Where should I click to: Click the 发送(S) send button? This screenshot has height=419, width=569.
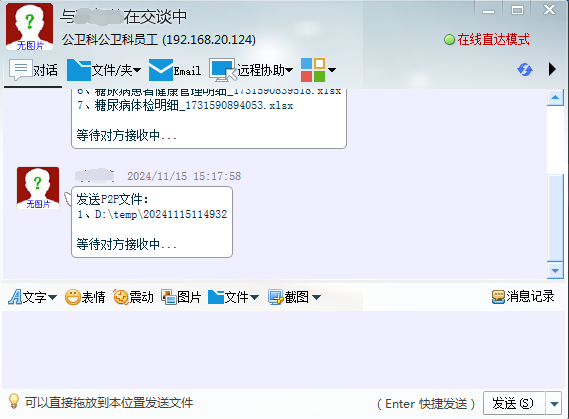[x=514, y=403]
